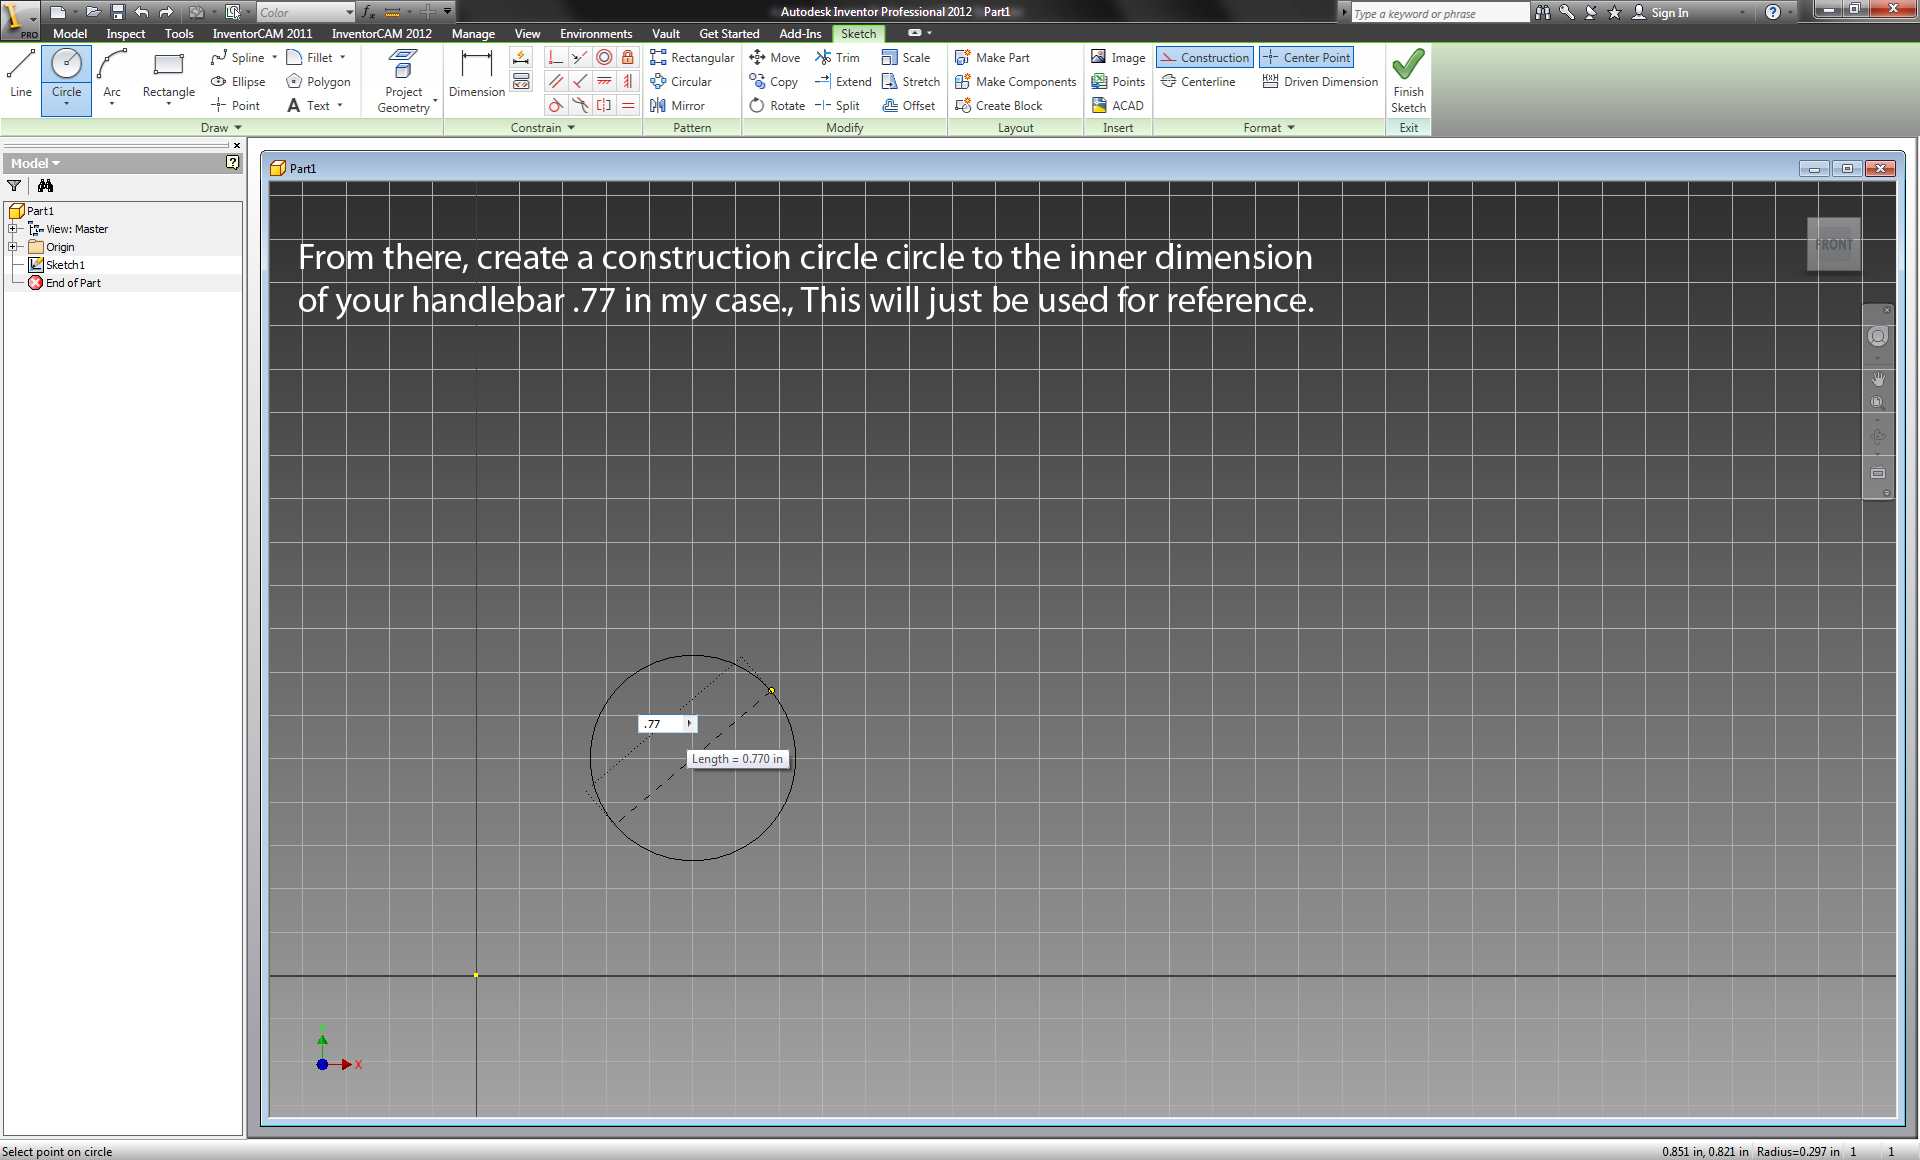1920x1160 pixels.
Task: Expand the Format panel dropdown
Action: [1269, 128]
